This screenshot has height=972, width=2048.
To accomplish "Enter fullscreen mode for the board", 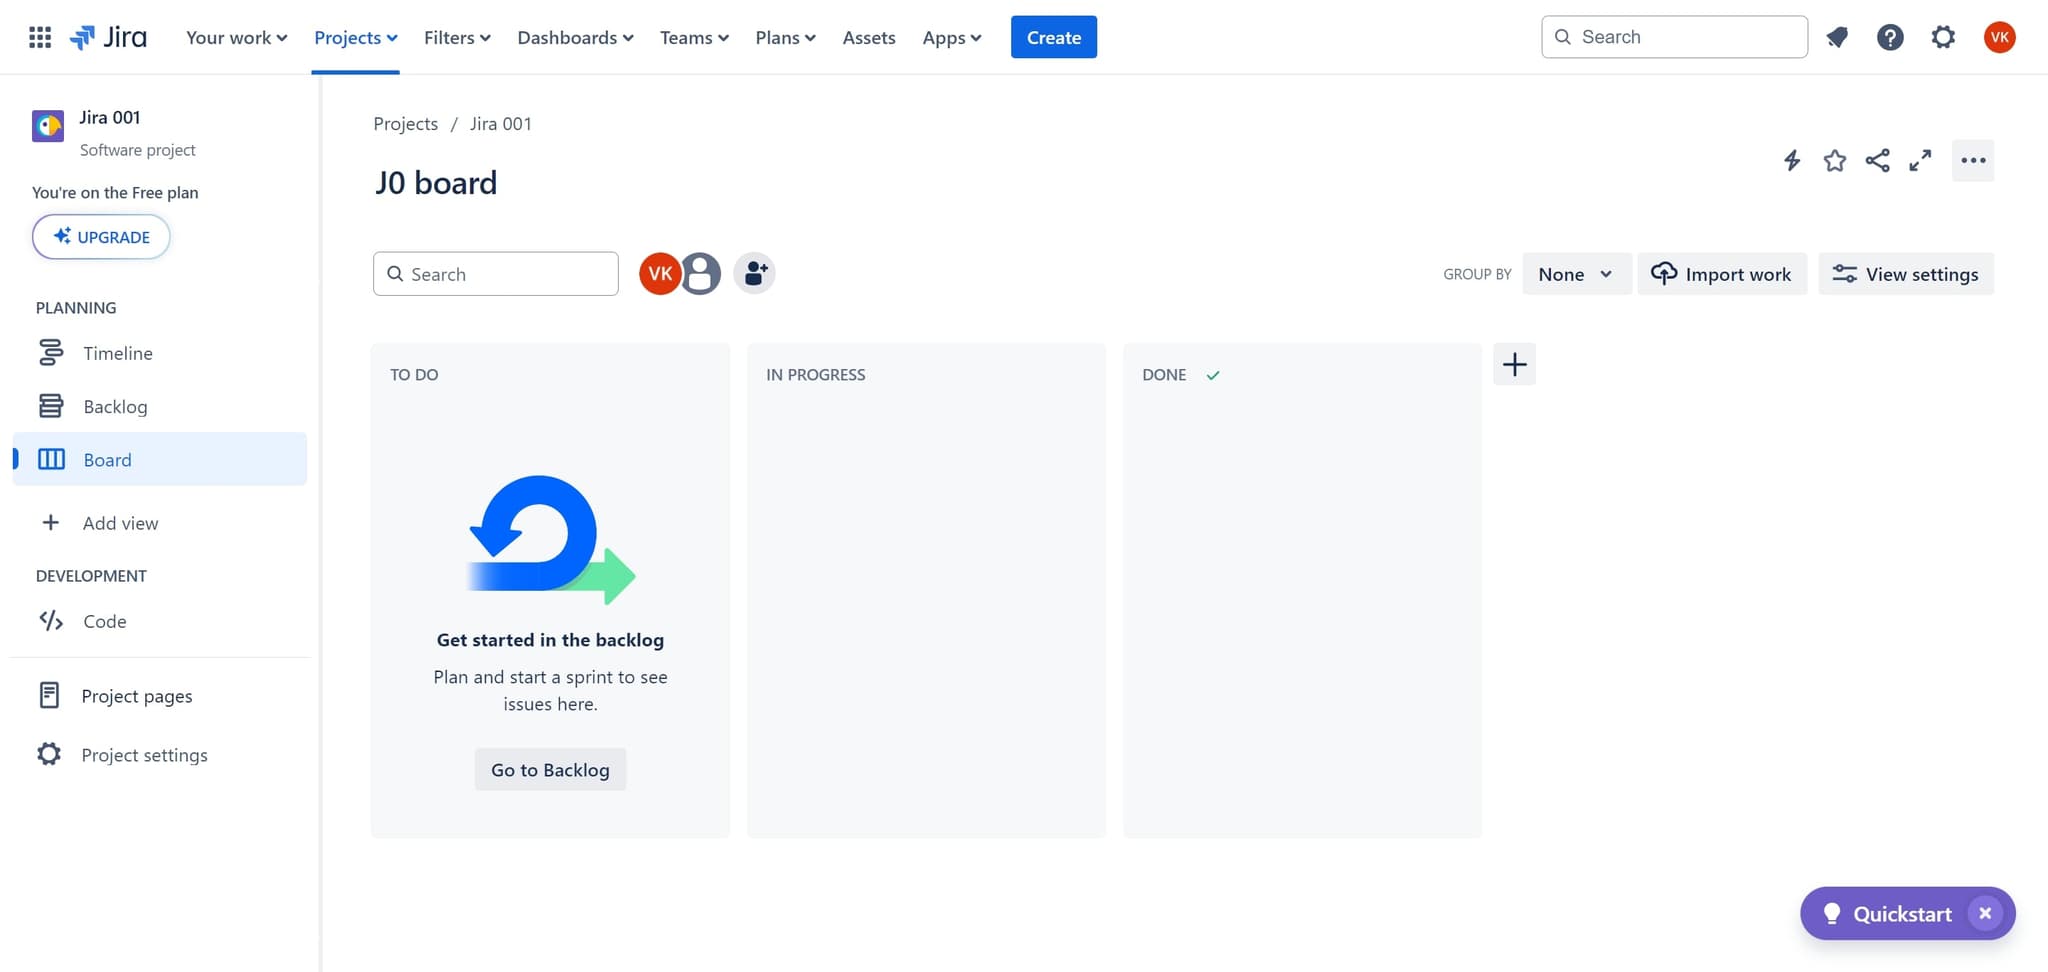I will tap(1921, 160).
